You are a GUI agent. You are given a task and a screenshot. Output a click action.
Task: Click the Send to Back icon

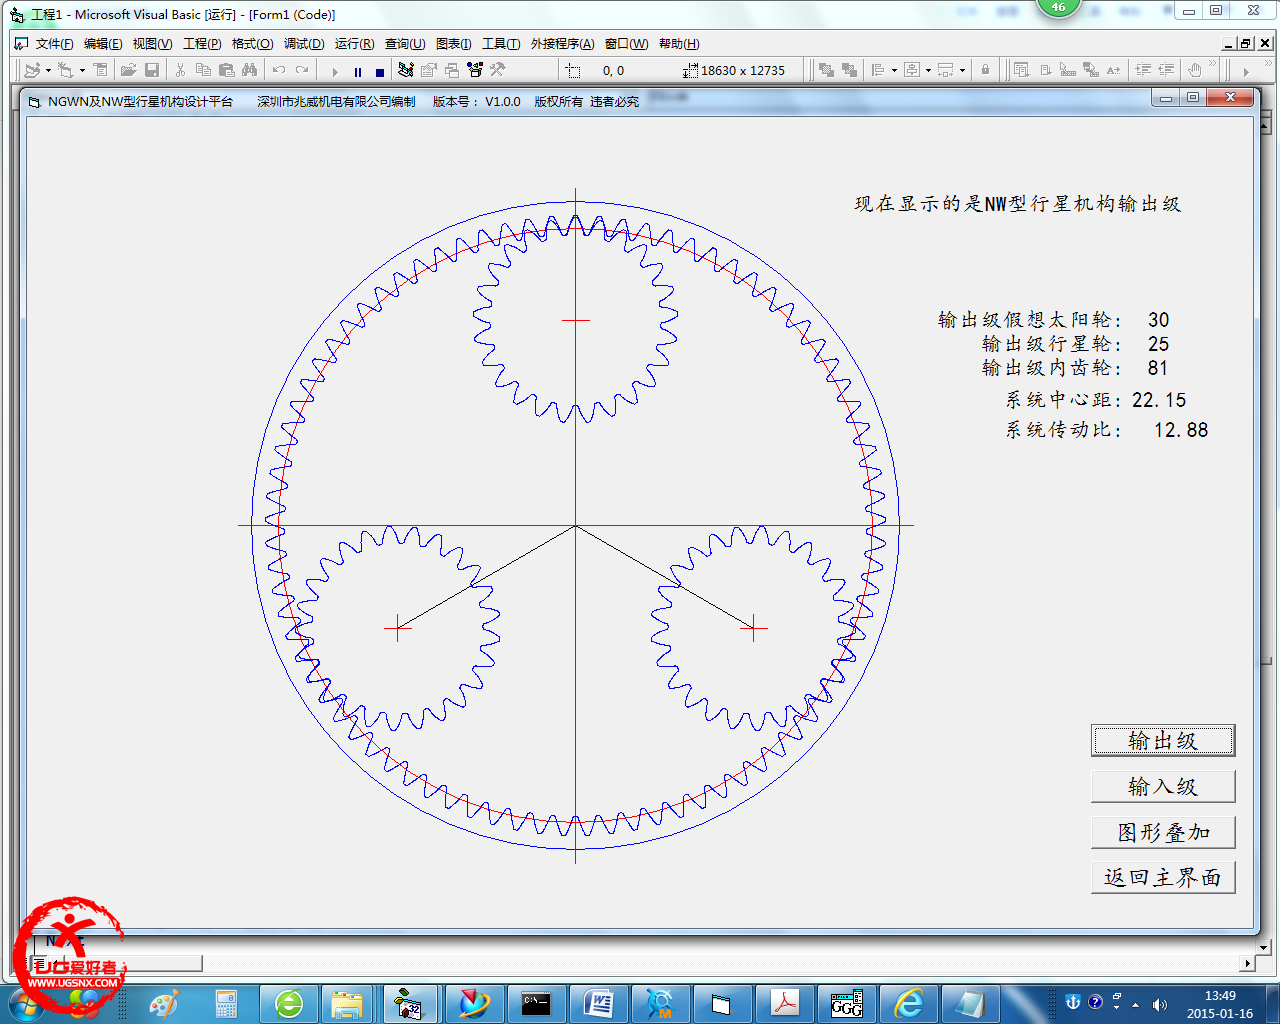tap(849, 70)
